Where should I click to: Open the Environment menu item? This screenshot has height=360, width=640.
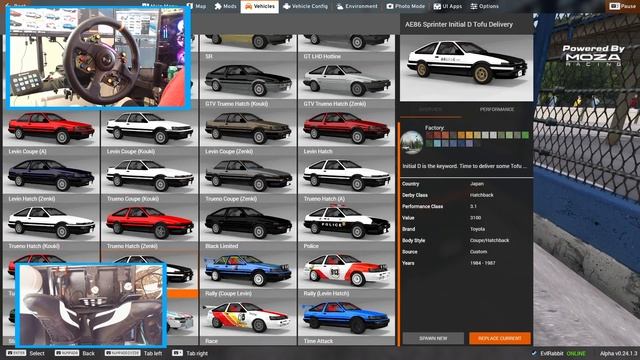(x=357, y=6)
